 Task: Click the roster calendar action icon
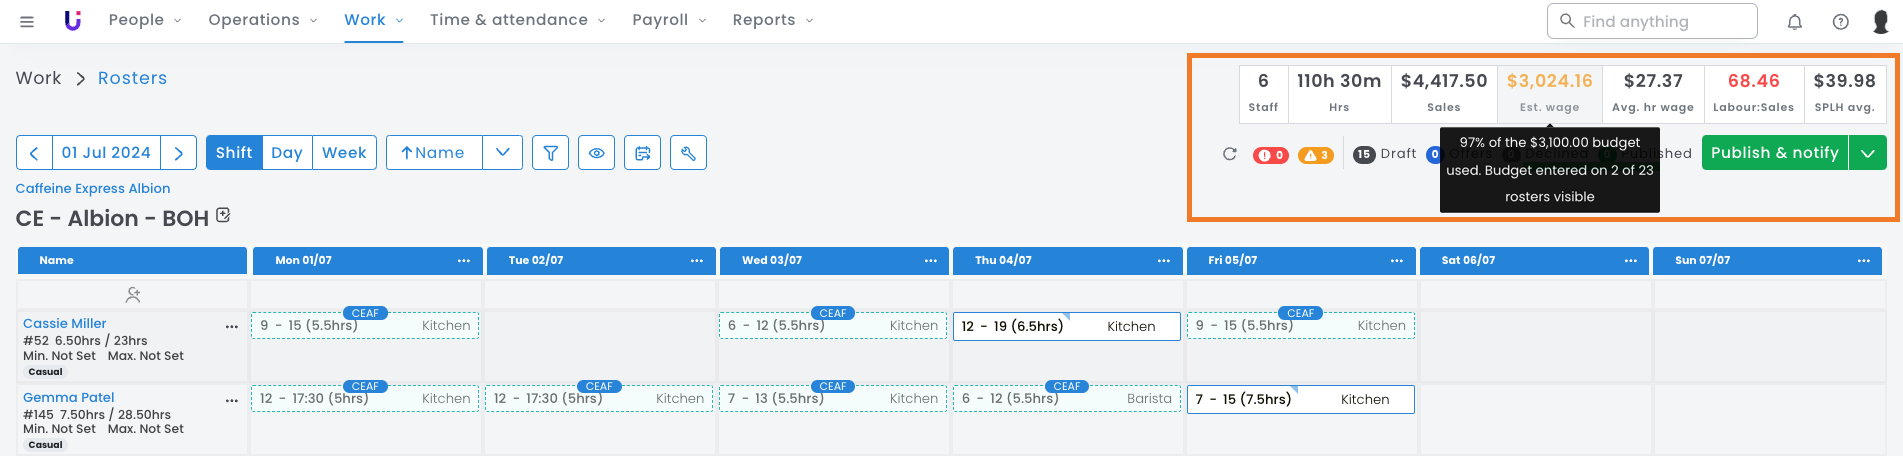(643, 153)
